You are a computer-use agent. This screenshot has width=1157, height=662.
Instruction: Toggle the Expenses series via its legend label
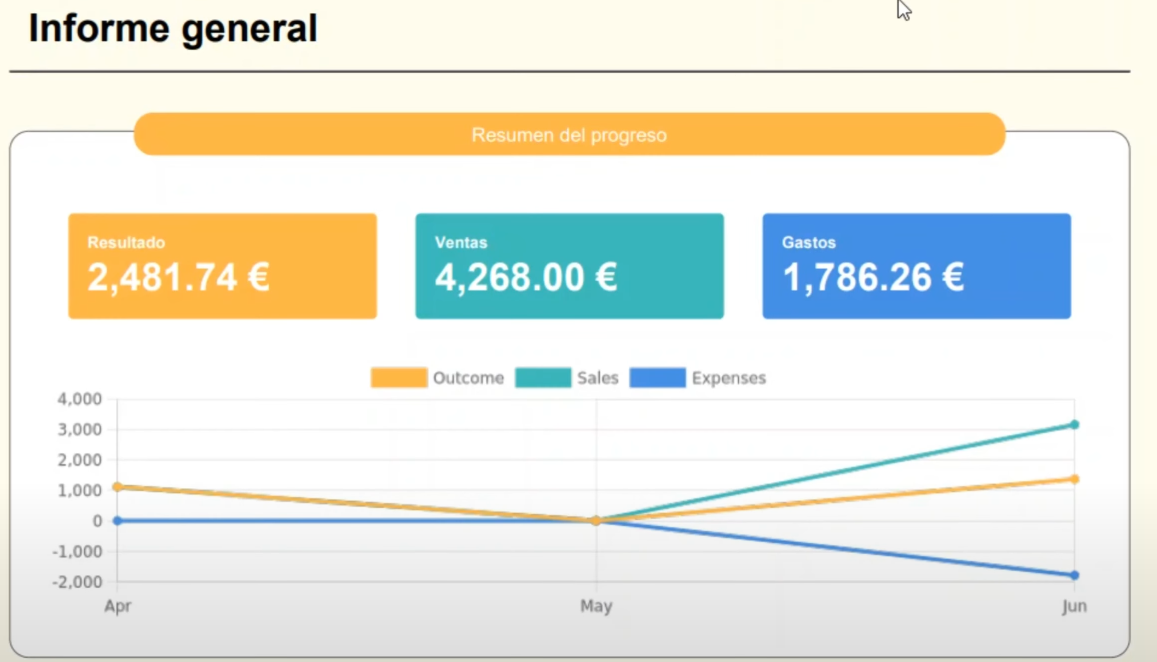(728, 378)
